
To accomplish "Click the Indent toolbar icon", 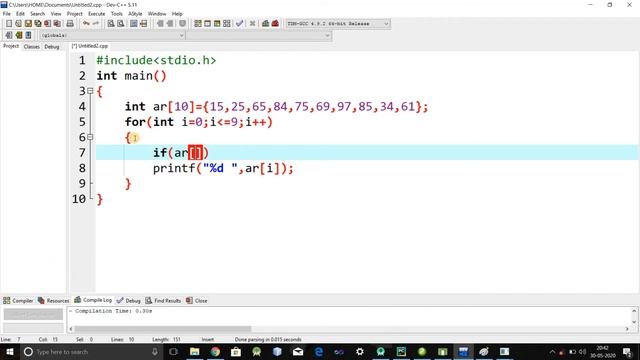I will [160, 24].
